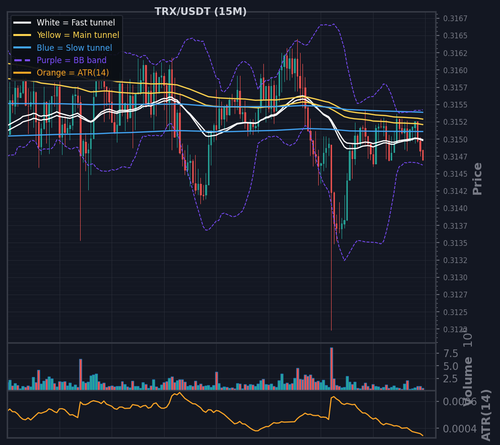
Task: Select the 'Yellow = Main tunnel' legend label
Action: [x=78, y=35]
